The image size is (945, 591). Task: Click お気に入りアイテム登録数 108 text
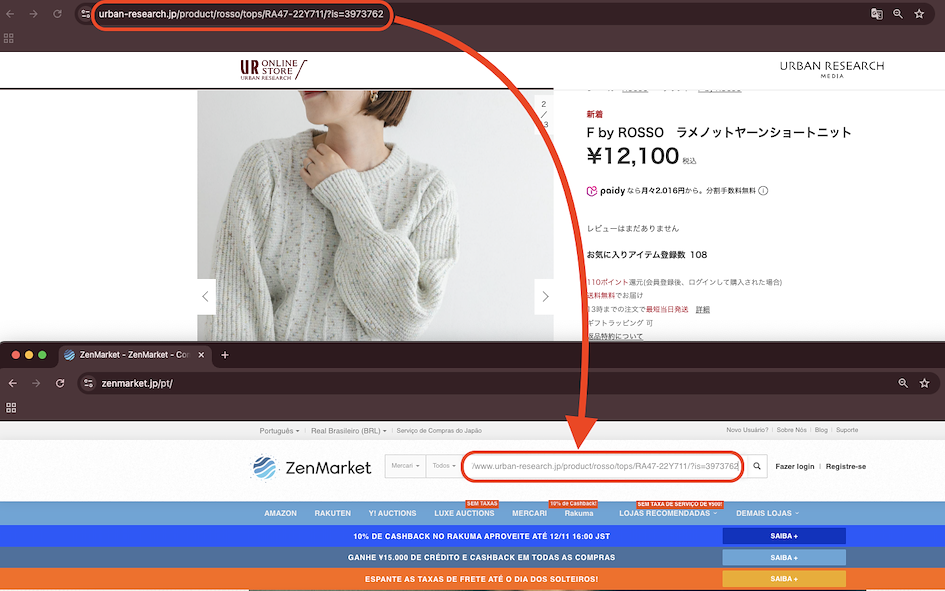[x=647, y=255]
